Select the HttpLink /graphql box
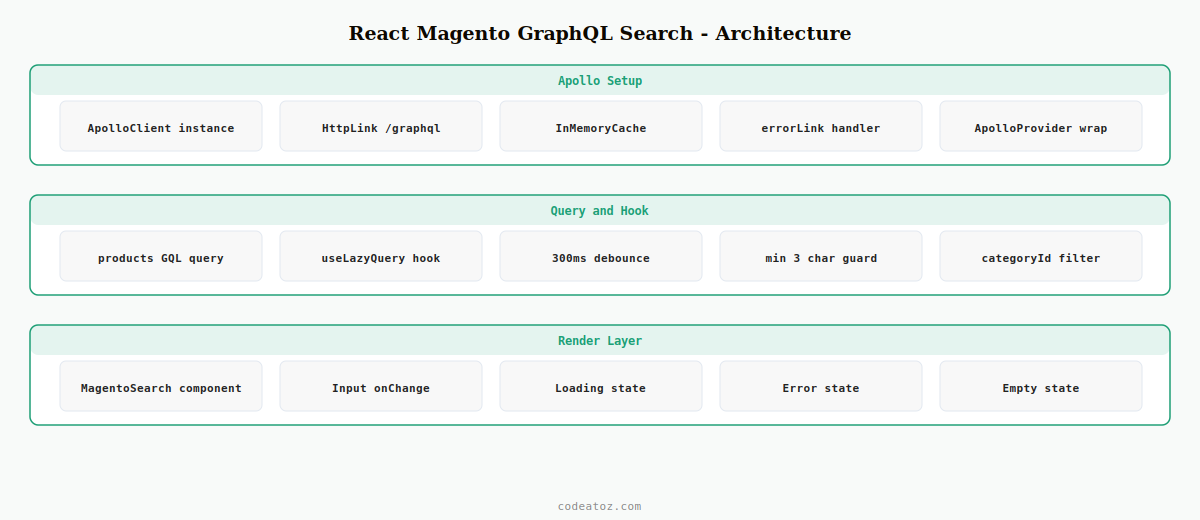This screenshot has height=520, width=1200. [x=381, y=126]
